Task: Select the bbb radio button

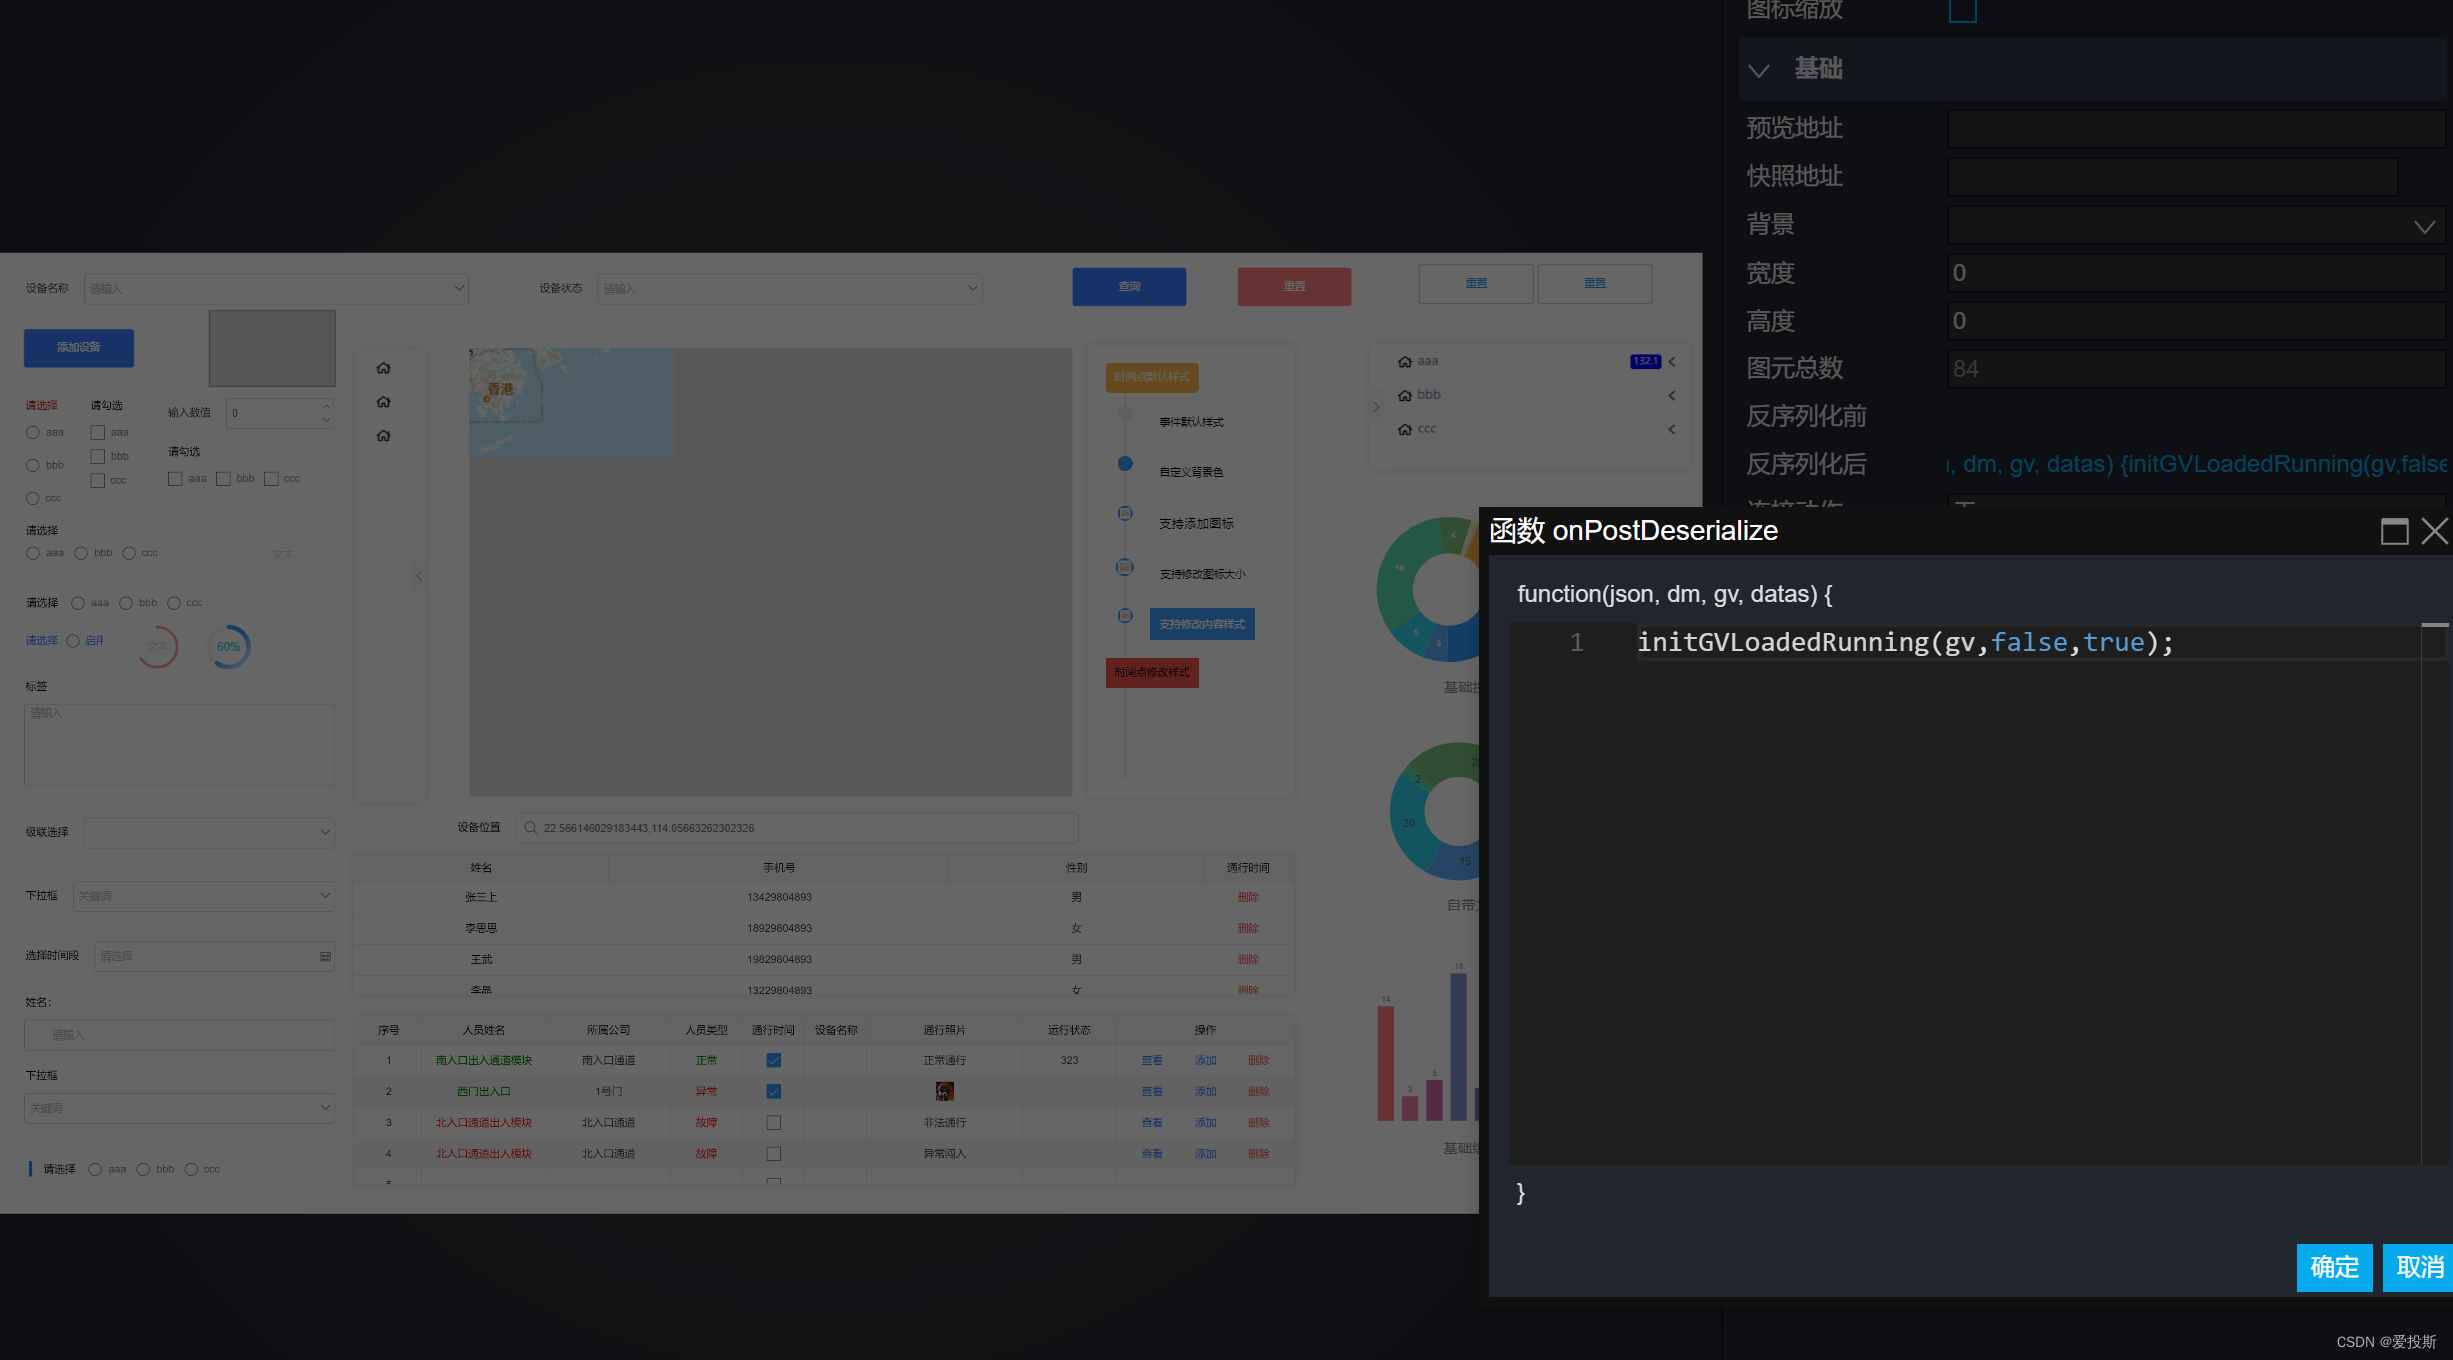Action: coord(32,464)
